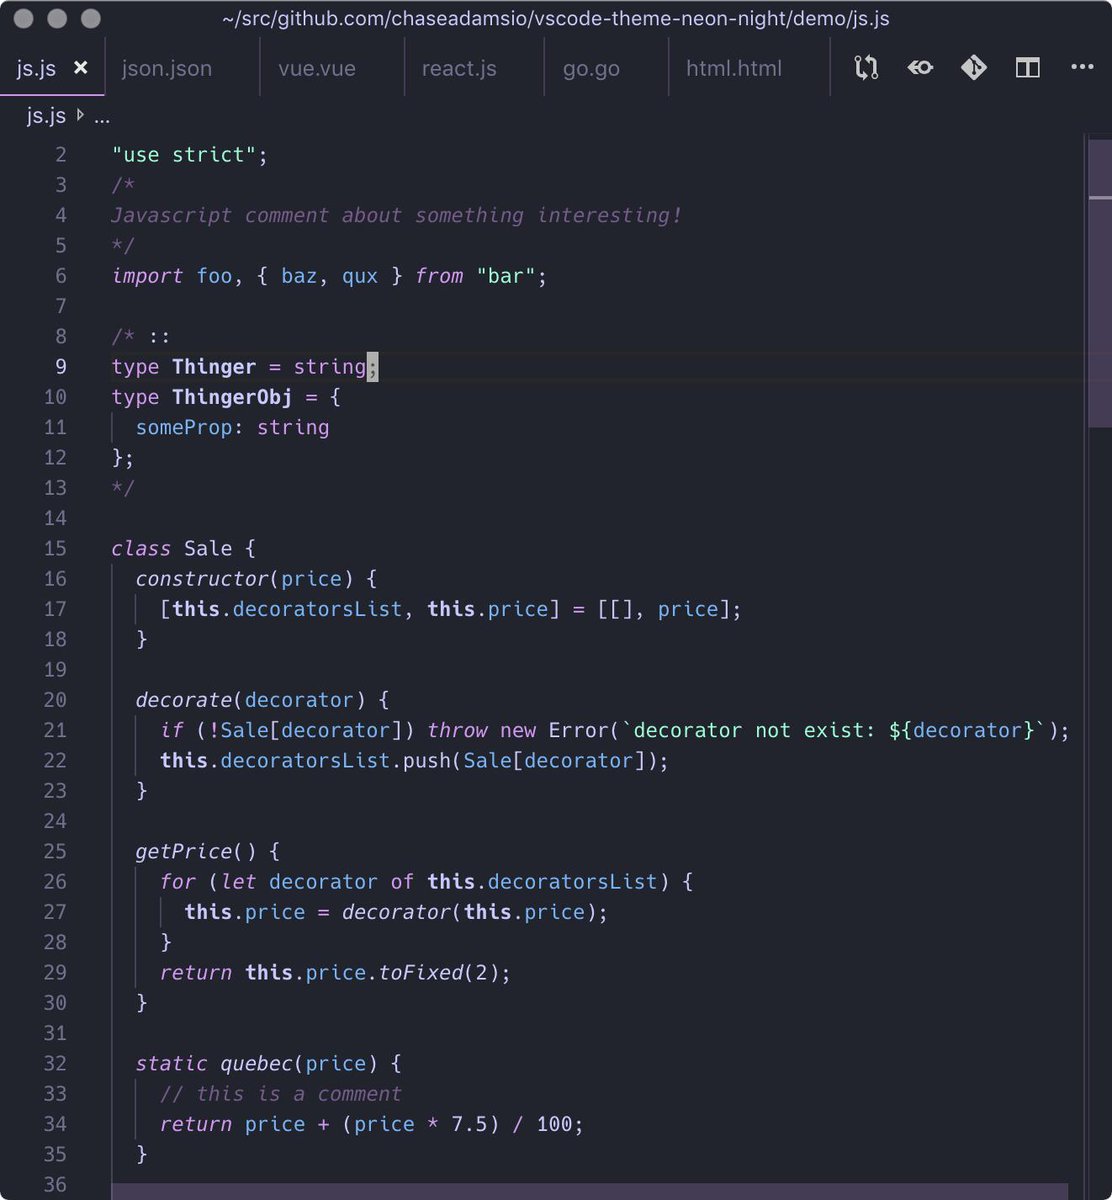Select the "use strict" string literal
1112x1200 pixels.
[188, 154]
